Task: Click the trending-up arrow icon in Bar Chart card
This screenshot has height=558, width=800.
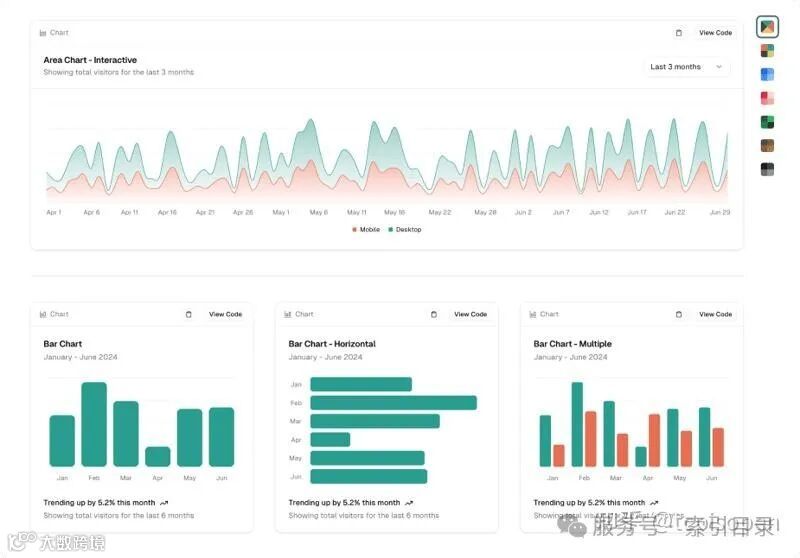Action: pos(164,503)
